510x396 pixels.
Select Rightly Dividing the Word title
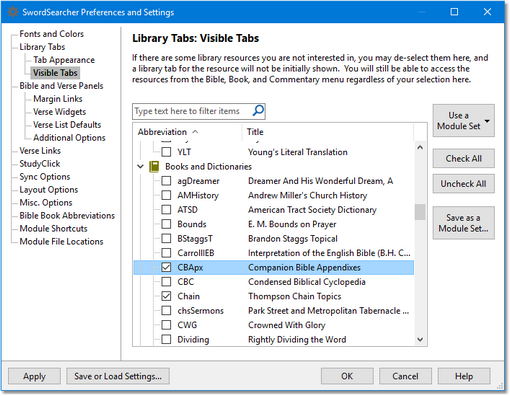297,339
